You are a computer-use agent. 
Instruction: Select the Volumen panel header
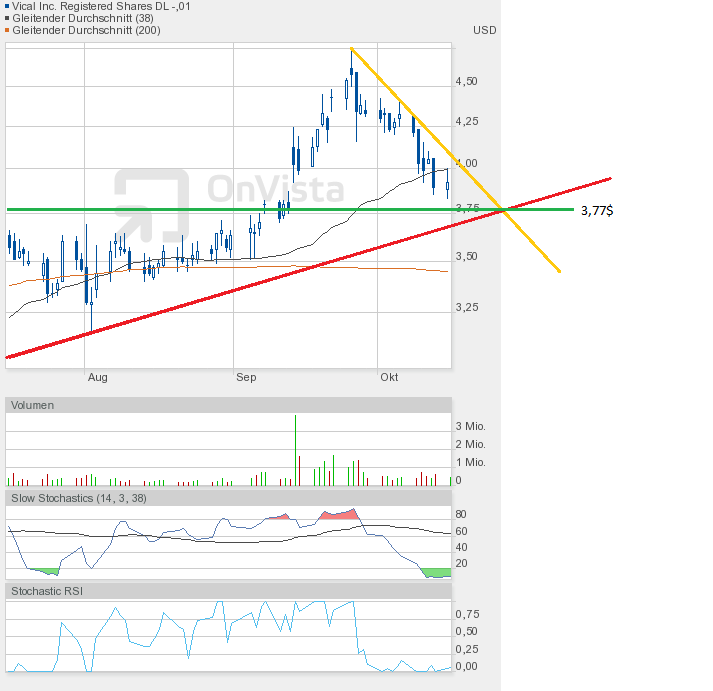[x=228, y=405]
